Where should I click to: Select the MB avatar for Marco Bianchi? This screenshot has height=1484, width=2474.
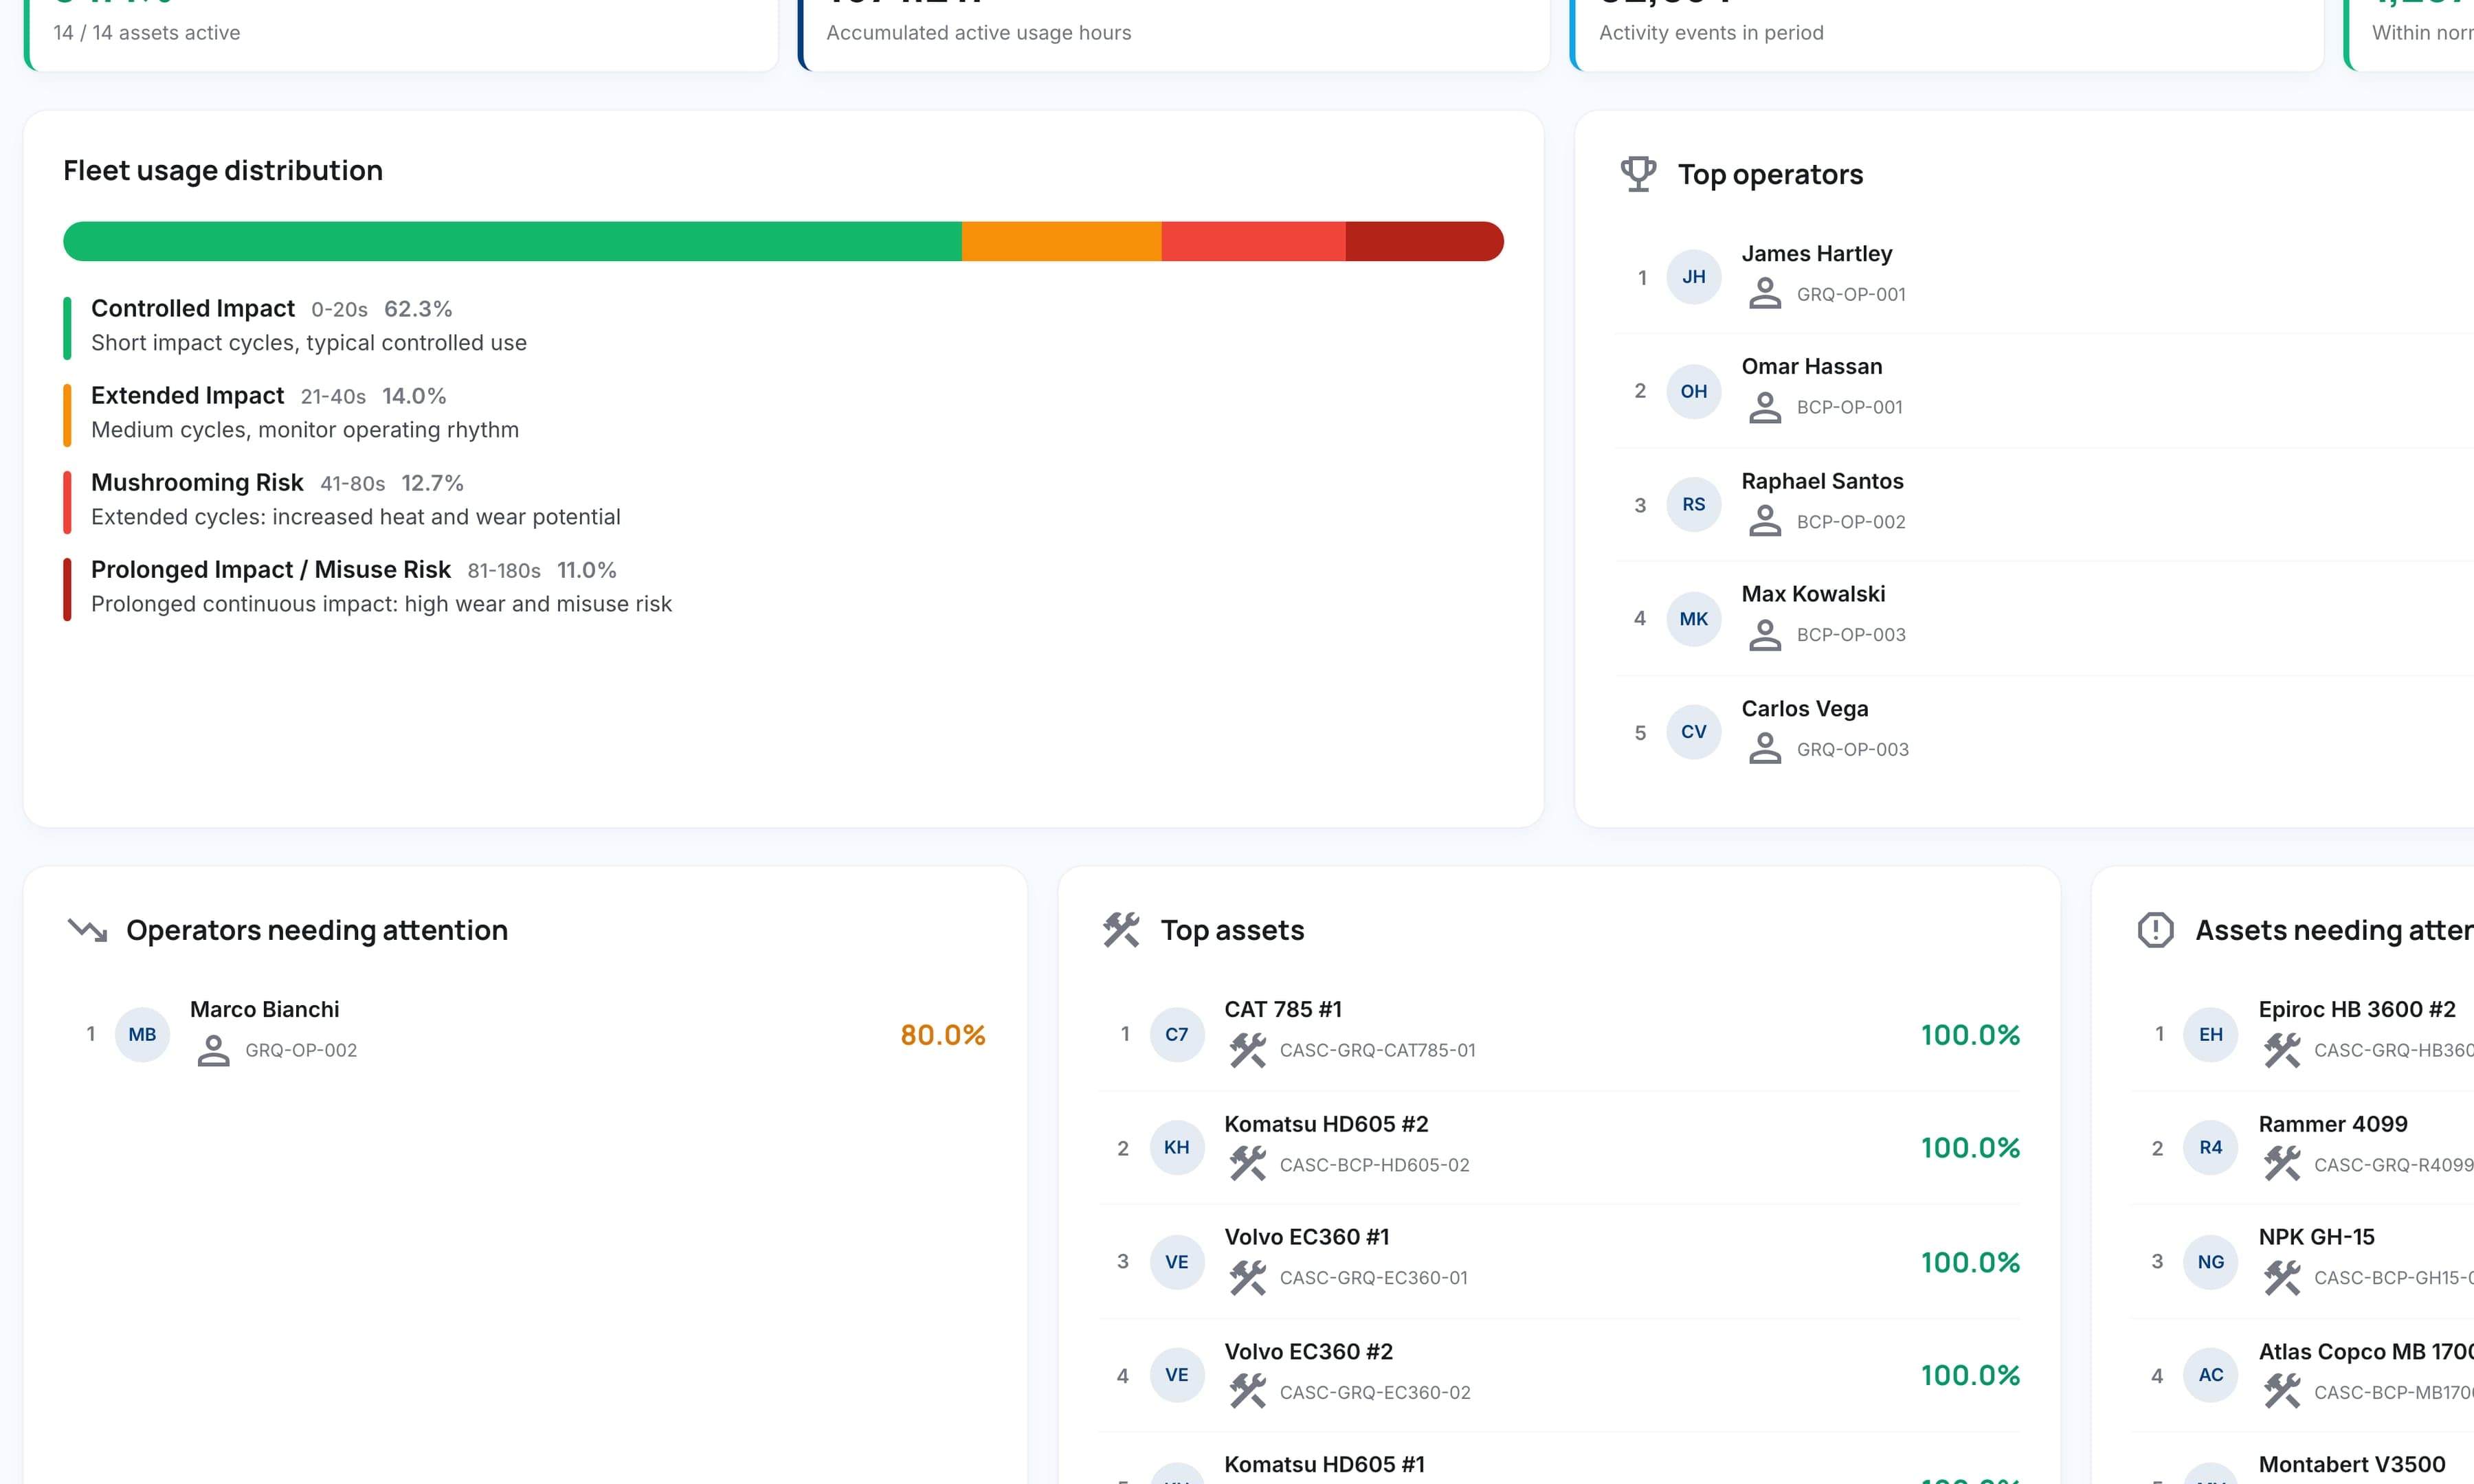(x=142, y=1034)
